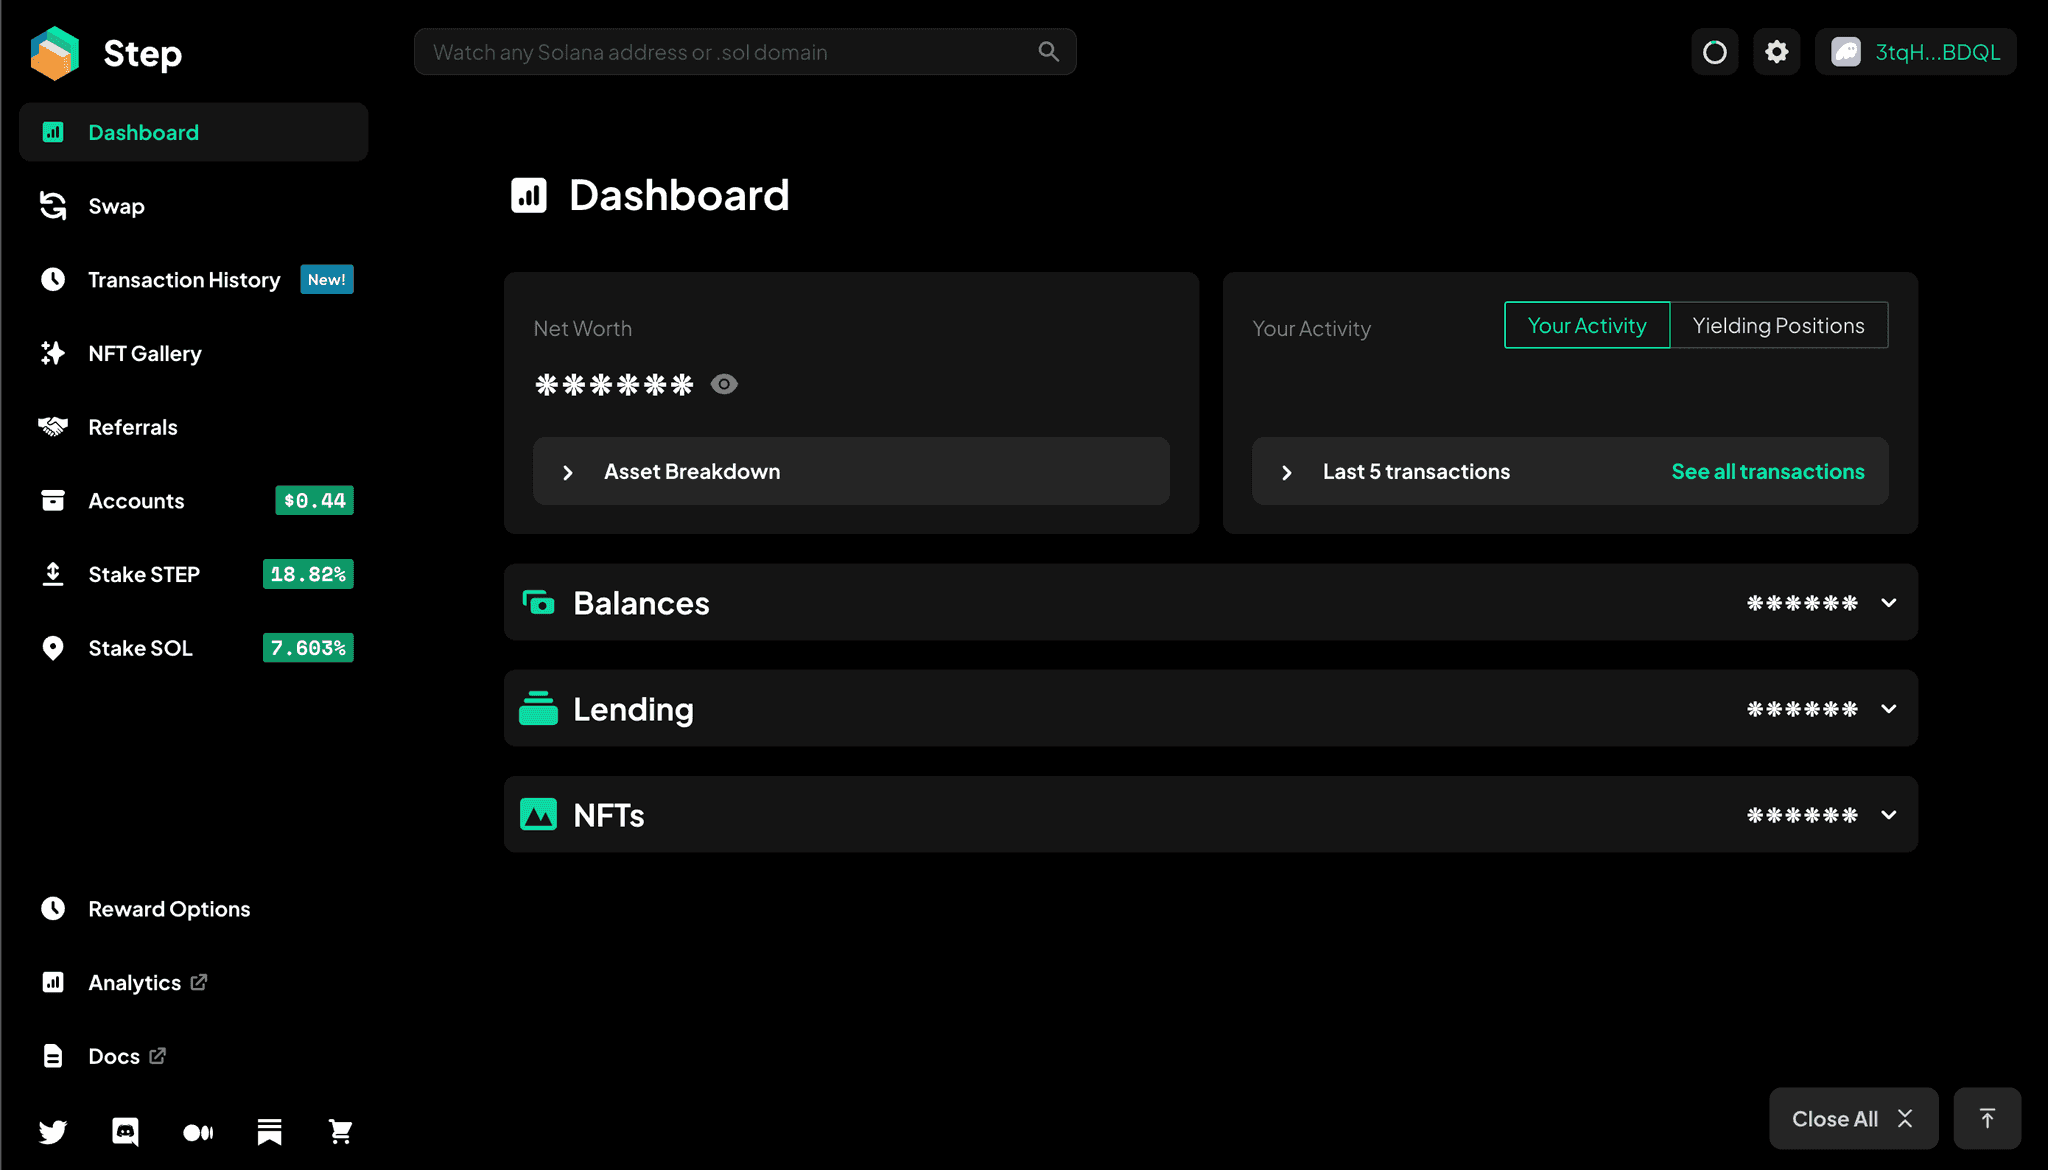The height and width of the screenshot is (1170, 2048).
Task: Open the shopping cart merch icon
Action: [341, 1131]
